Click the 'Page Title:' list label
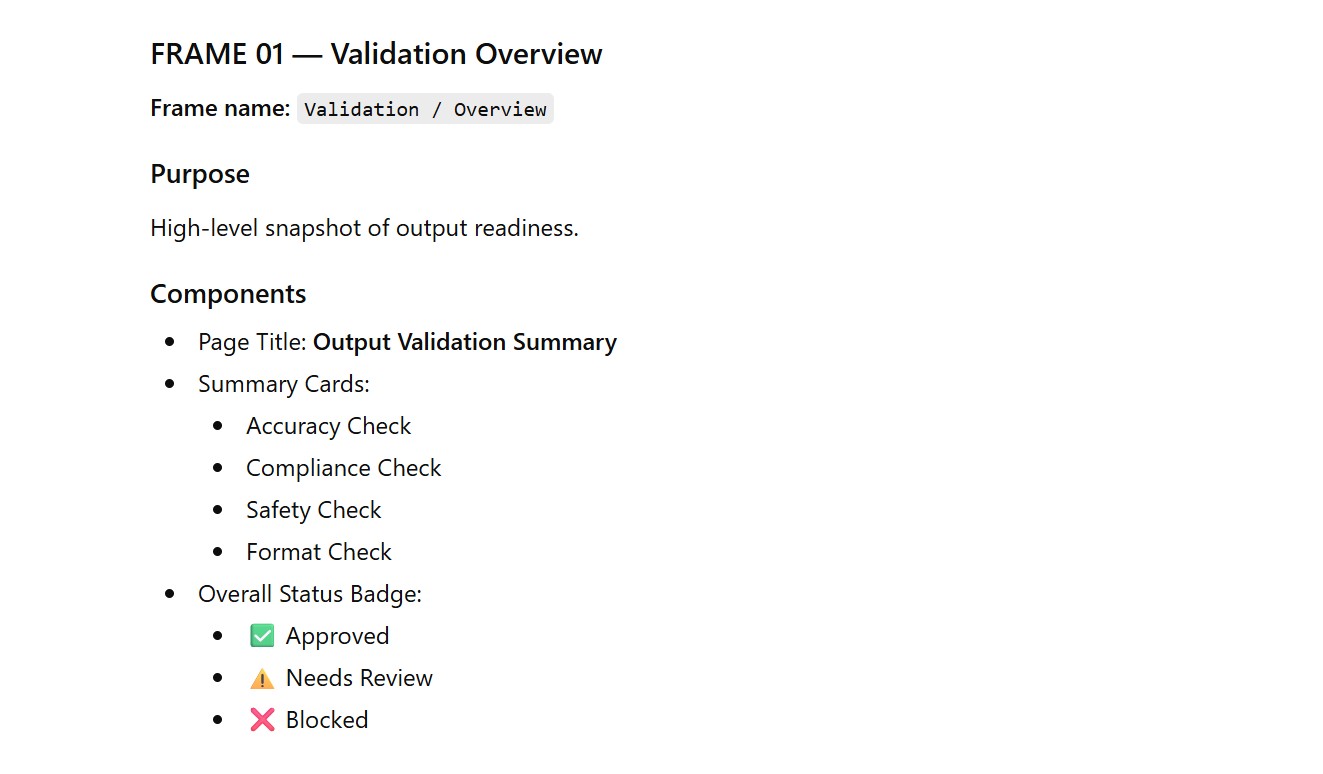Viewport: 1323px width, 774px height. pos(252,342)
